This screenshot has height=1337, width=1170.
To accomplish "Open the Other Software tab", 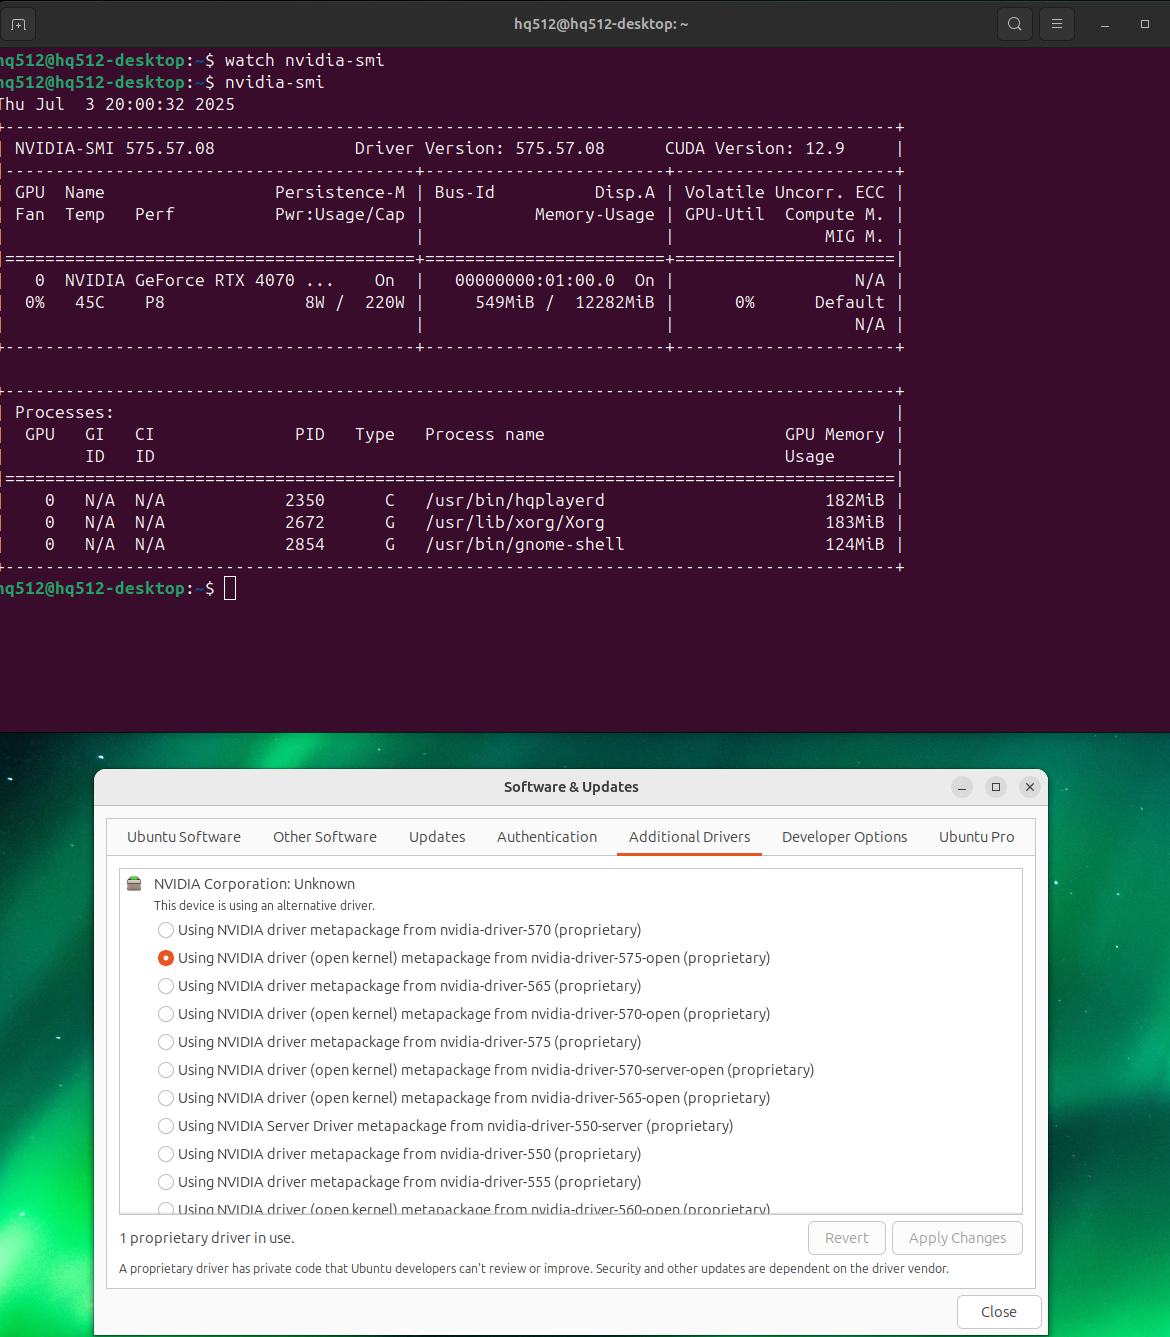I will point(325,837).
